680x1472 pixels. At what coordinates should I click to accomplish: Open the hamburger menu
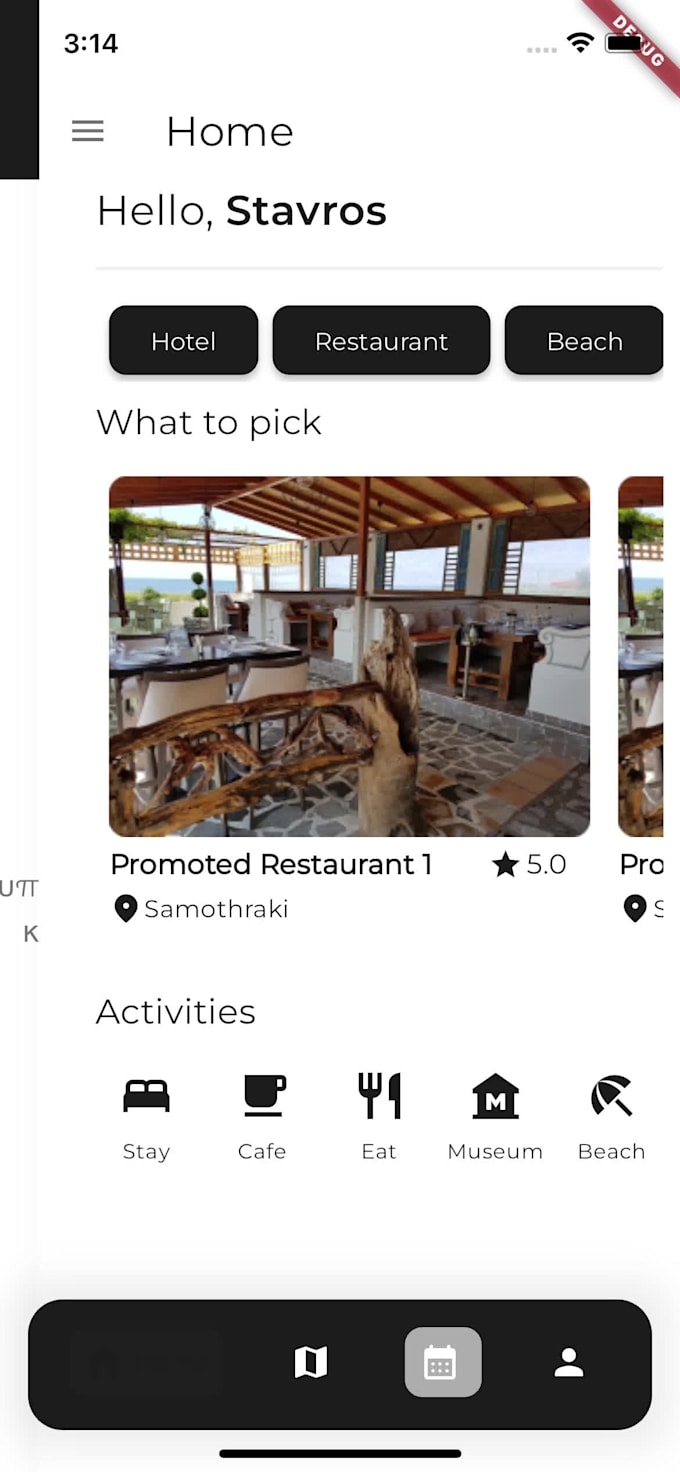[x=88, y=131]
